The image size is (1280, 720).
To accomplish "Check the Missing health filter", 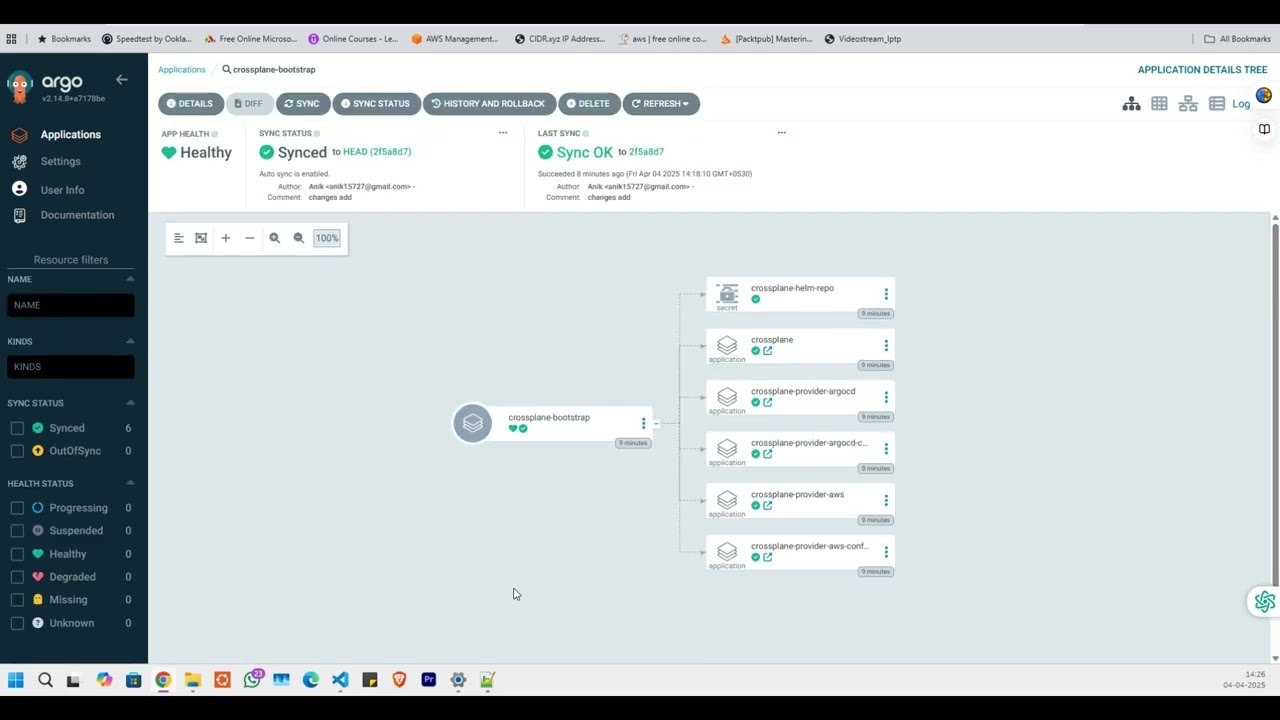I will [17, 600].
